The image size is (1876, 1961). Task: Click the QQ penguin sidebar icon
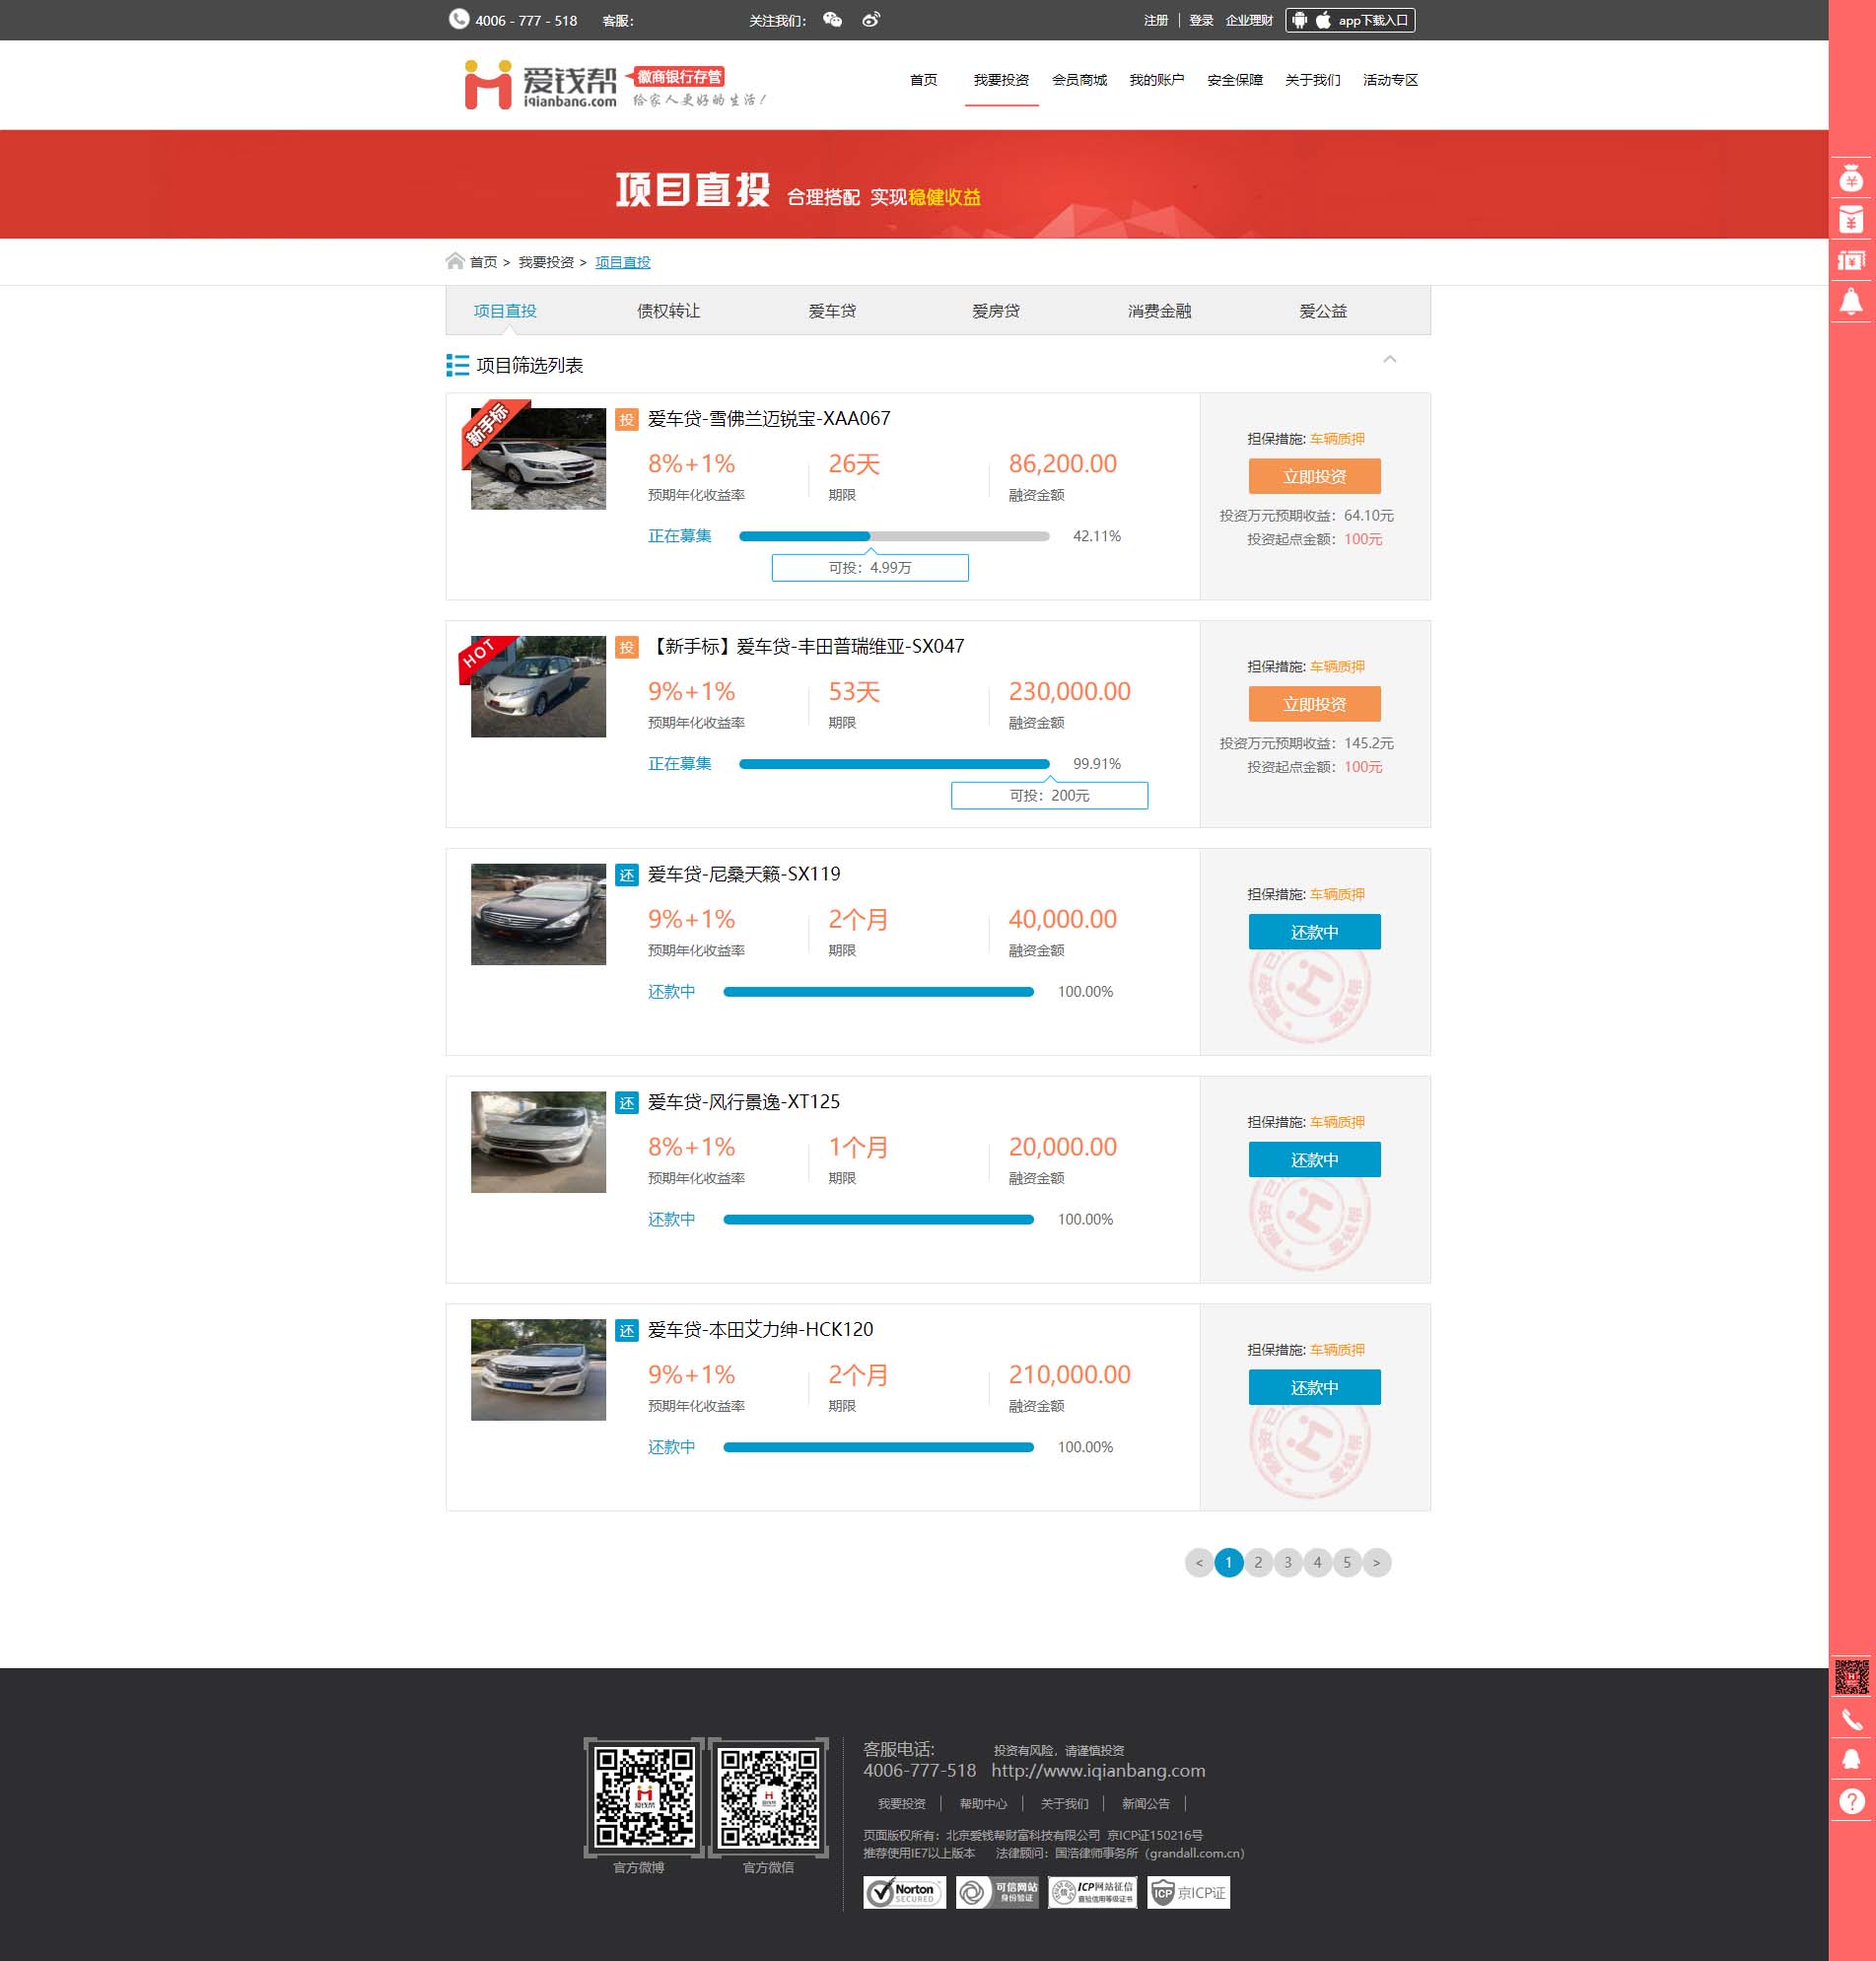(1851, 1760)
